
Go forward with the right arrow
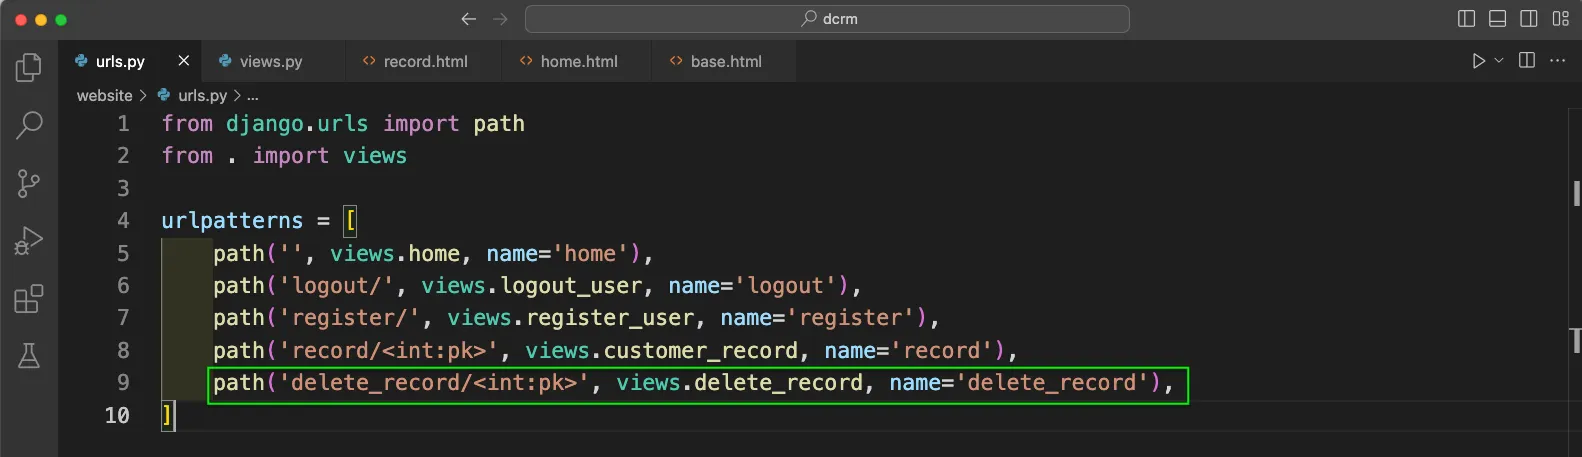(x=501, y=19)
